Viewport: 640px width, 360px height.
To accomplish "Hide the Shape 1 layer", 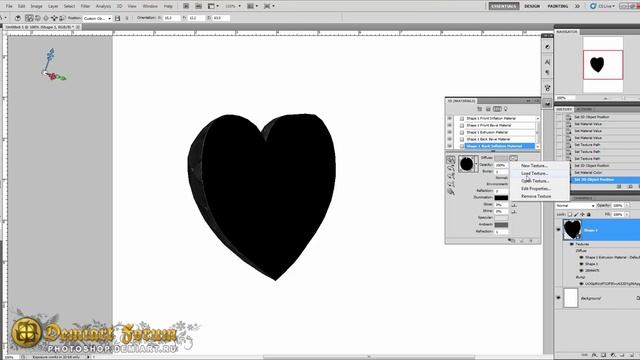I will click(x=558, y=230).
